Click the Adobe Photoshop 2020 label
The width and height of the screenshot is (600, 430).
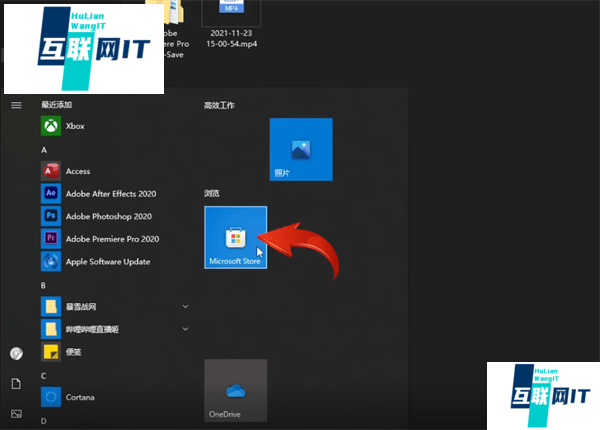tap(109, 217)
